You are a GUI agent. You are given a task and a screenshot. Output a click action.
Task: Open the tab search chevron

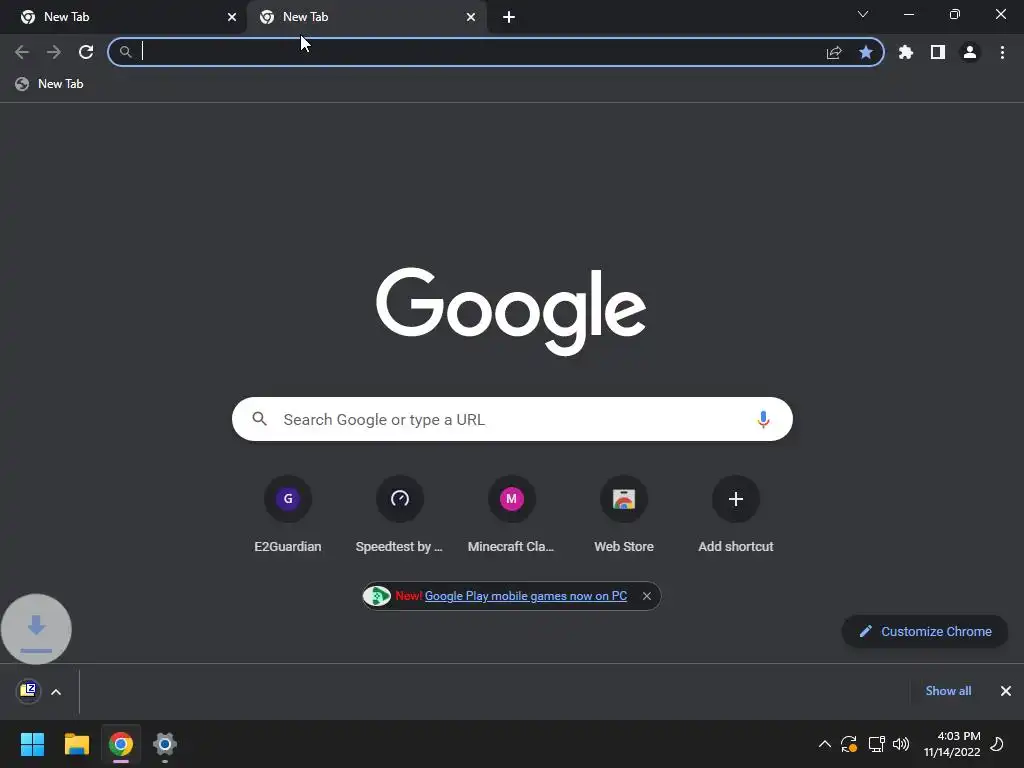click(863, 14)
